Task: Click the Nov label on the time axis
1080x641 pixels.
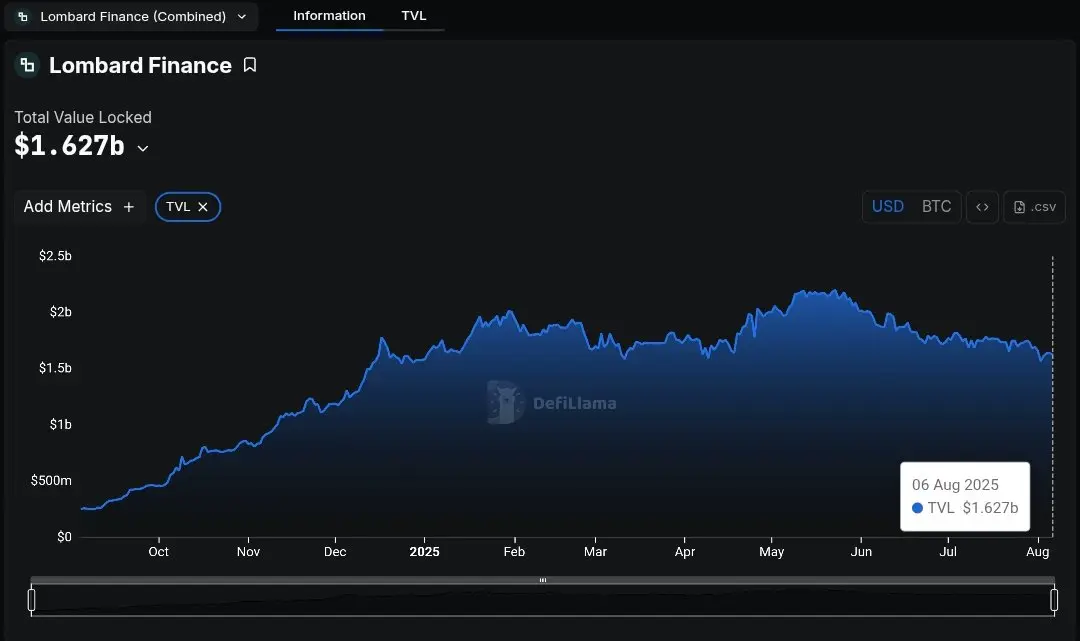Action: pos(248,551)
